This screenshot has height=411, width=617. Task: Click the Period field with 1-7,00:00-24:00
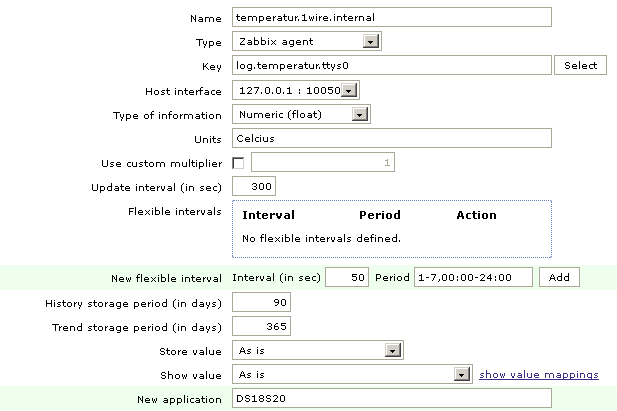[472, 277]
